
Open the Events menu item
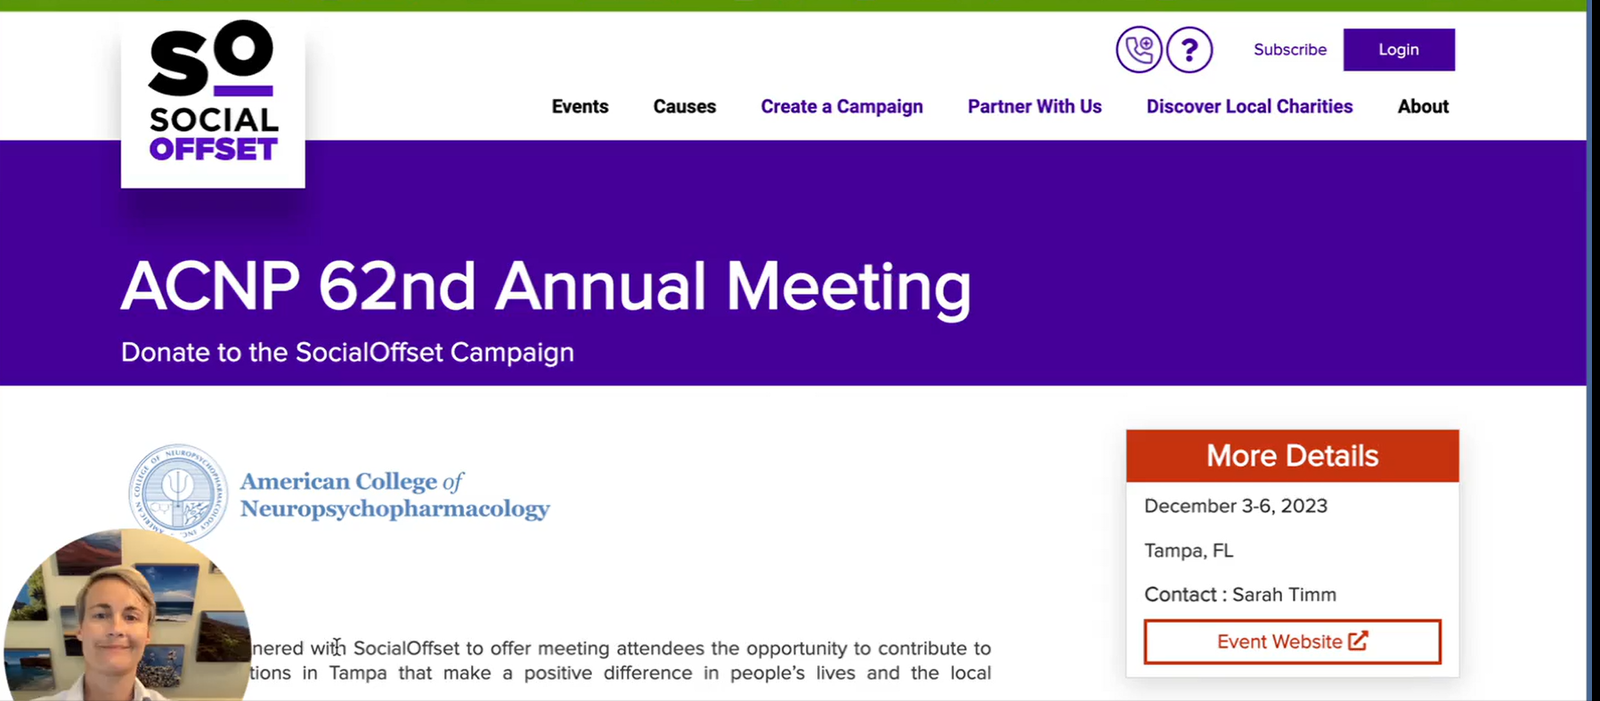pos(580,107)
